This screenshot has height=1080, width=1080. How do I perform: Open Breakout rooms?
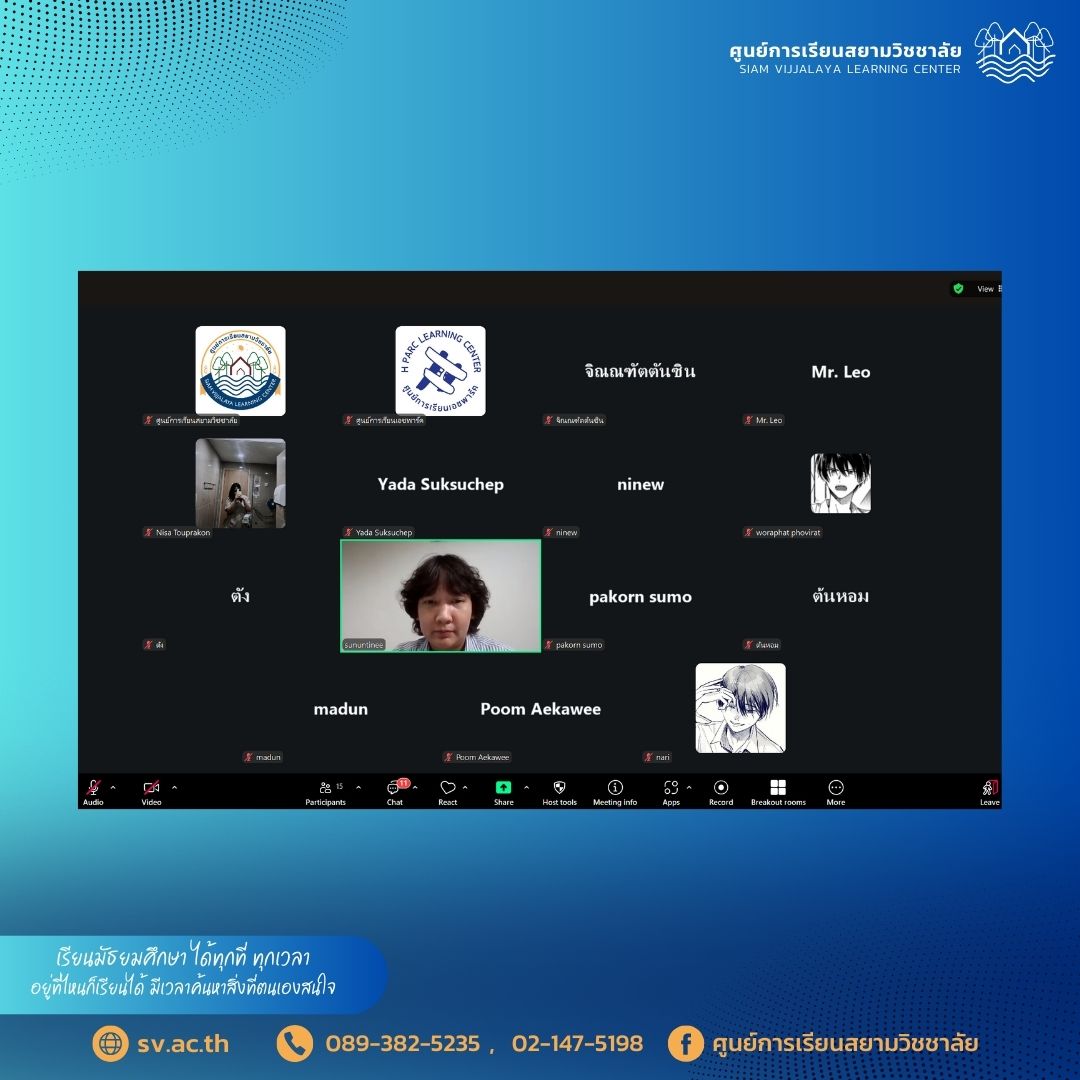pyautogui.click(x=778, y=789)
